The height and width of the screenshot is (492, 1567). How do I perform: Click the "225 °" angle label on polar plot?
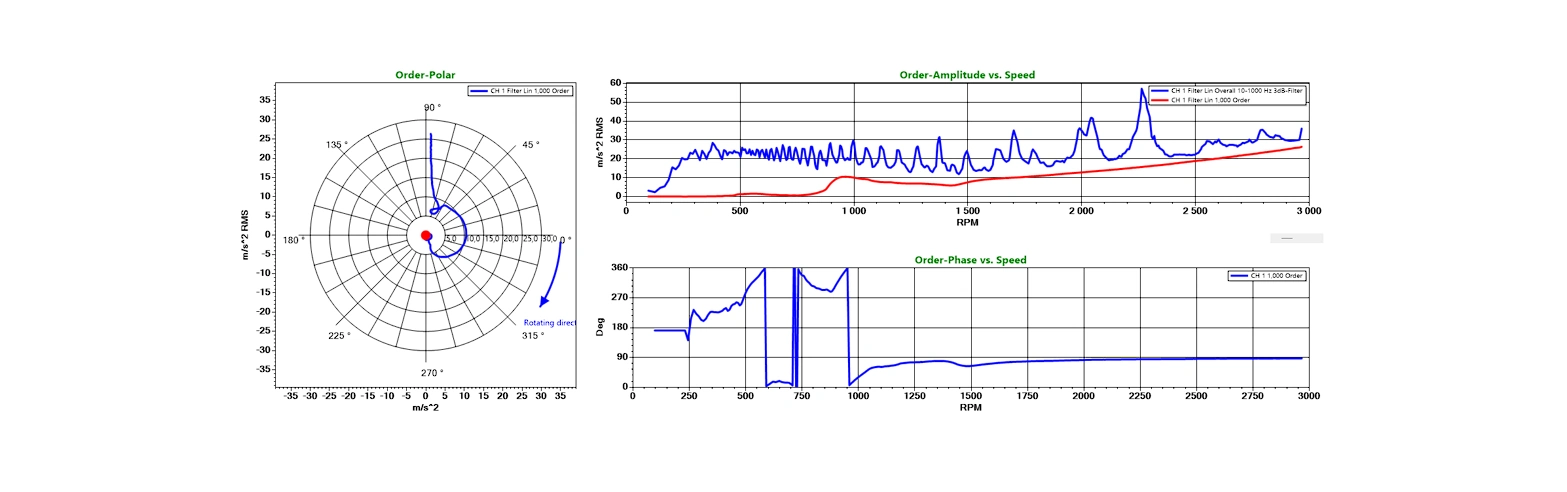point(339,335)
